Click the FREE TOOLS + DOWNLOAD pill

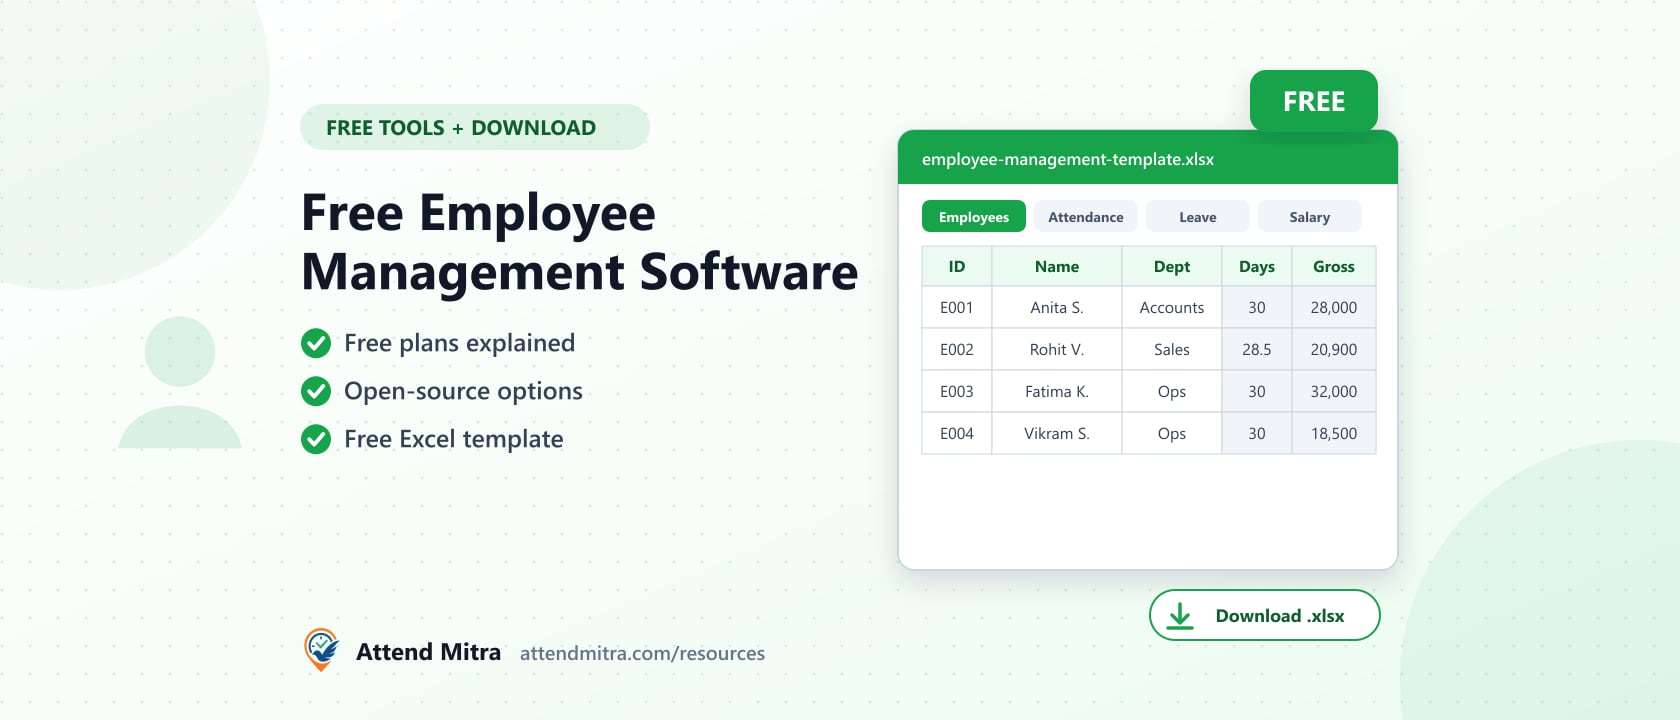pyautogui.click(x=475, y=127)
